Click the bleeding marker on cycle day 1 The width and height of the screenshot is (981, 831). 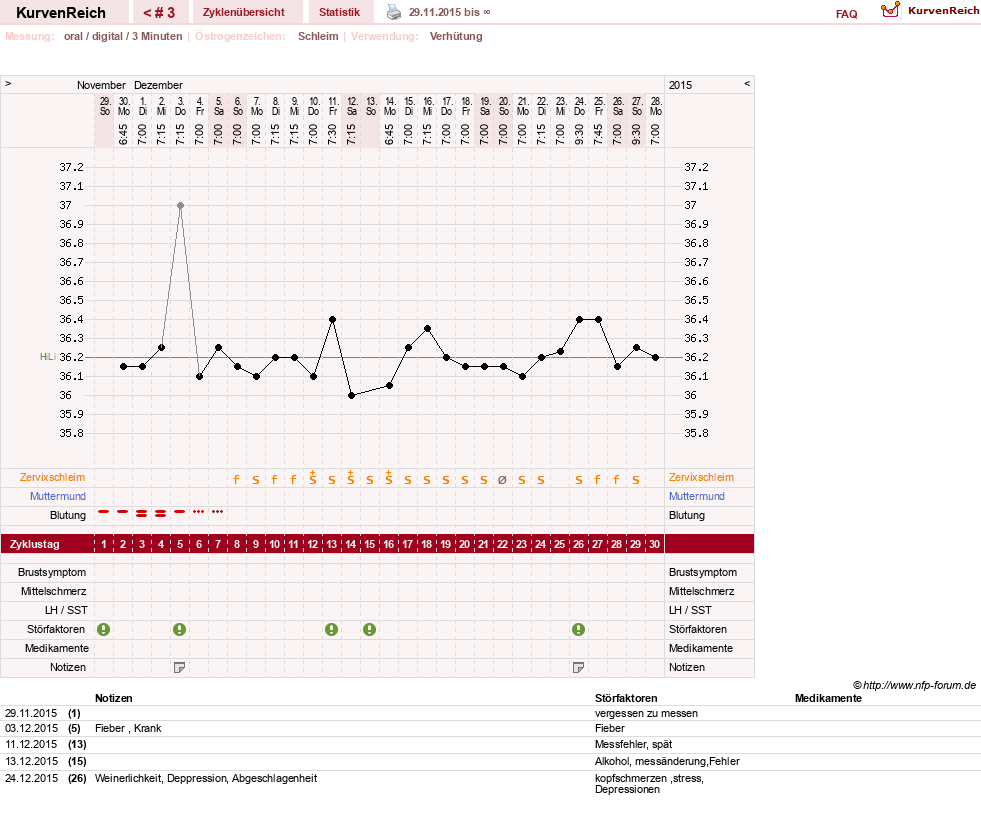tap(104, 512)
